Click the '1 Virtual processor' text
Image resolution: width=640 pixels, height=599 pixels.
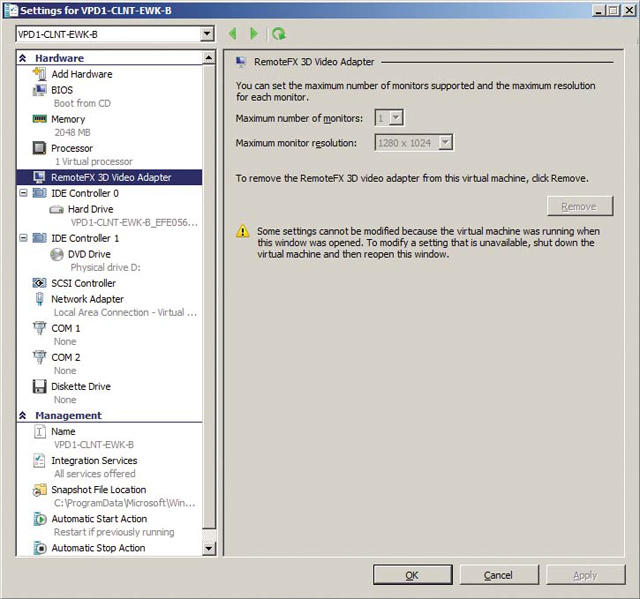coord(94,162)
